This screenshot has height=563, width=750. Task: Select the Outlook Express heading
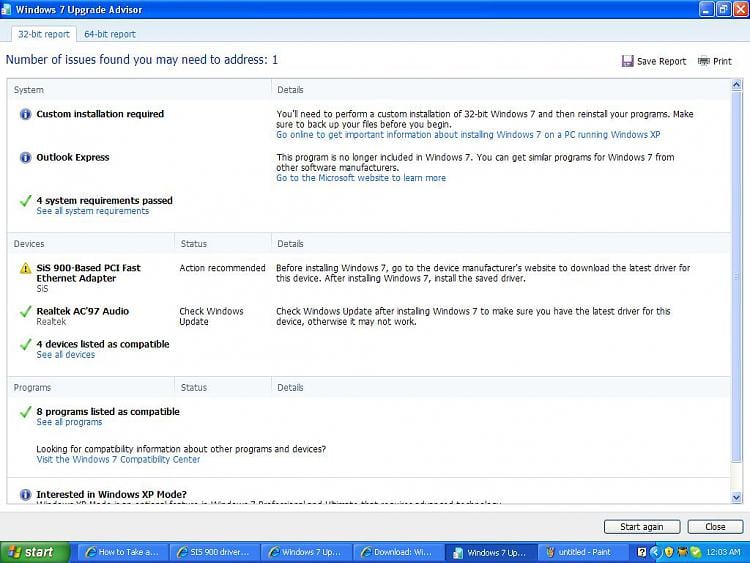pyautogui.click(x=73, y=157)
